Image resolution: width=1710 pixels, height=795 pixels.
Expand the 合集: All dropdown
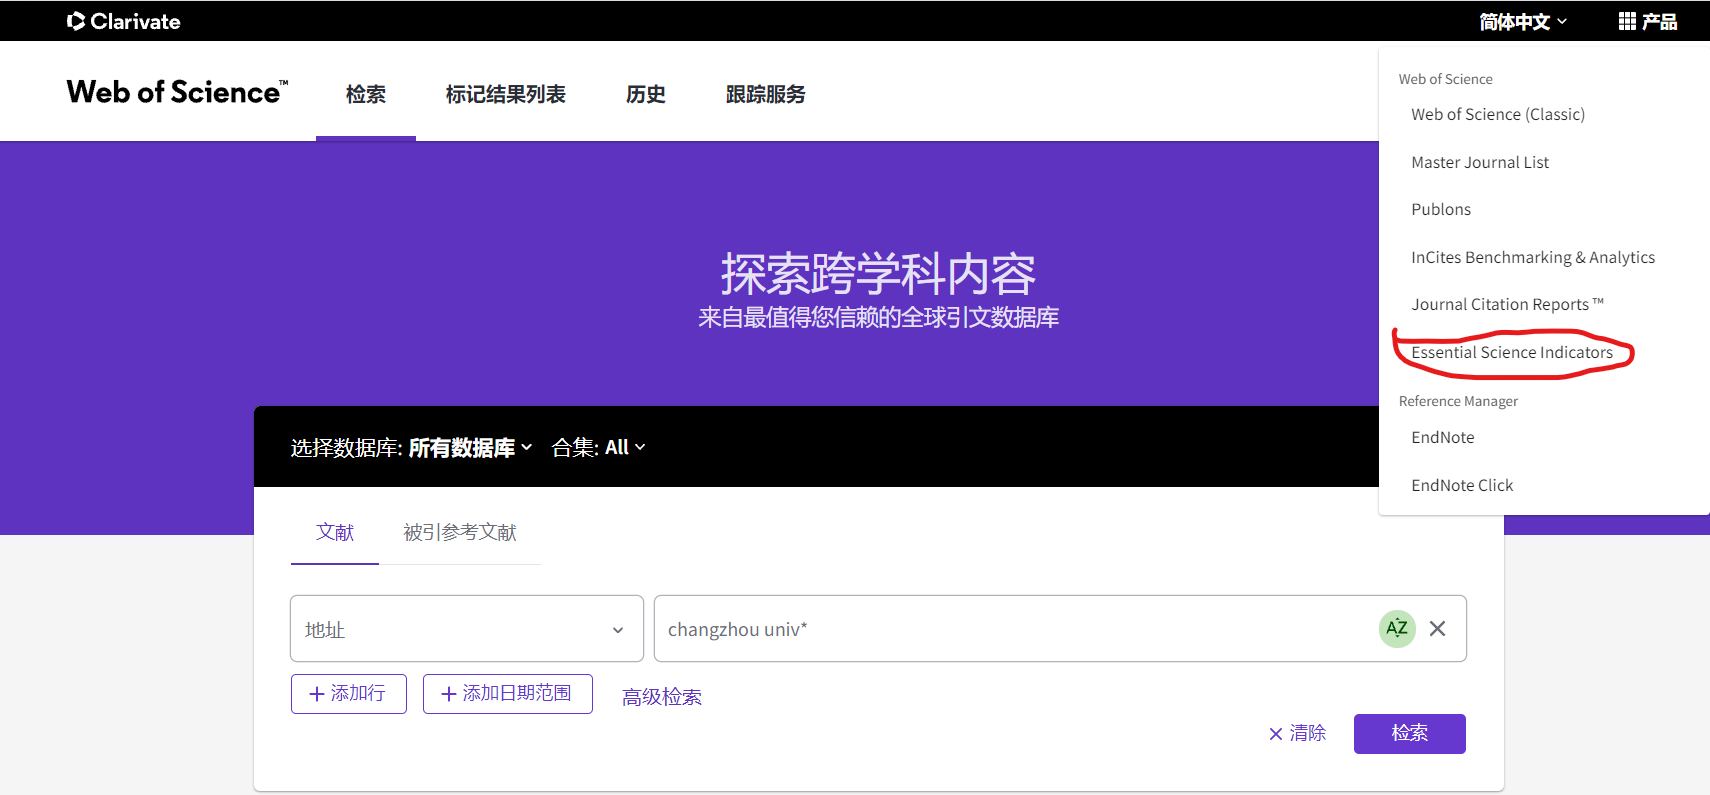(x=599, y=448)
